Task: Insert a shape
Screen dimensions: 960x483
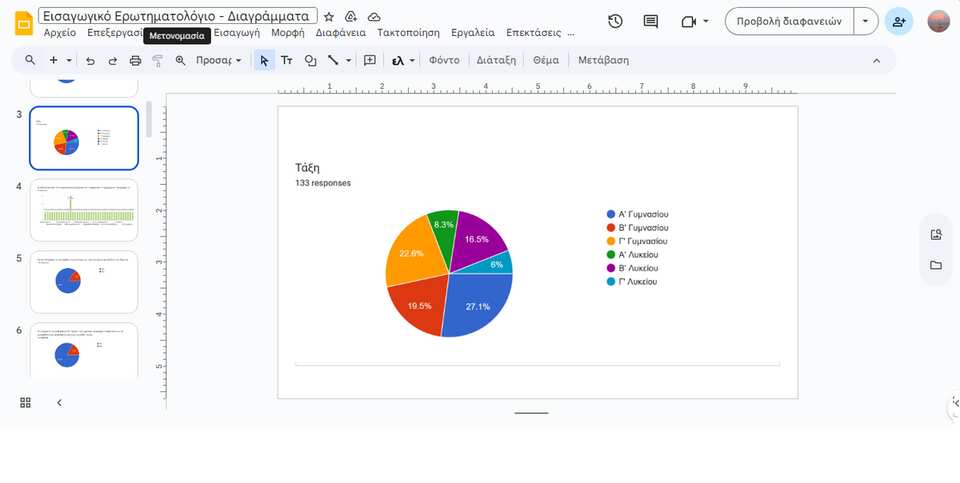Action: pos(310,60)
